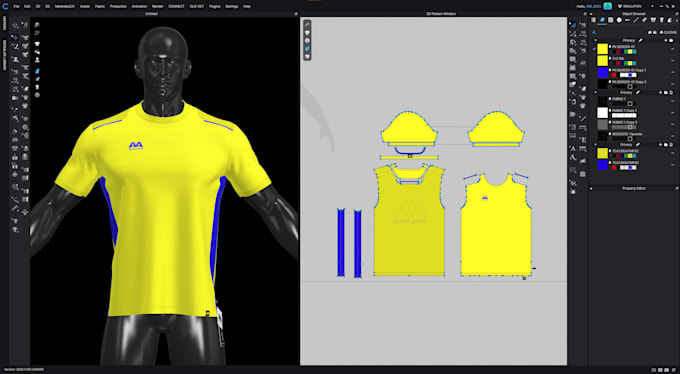Toggle the skin-colored avatar render icon in 3D window

37,87
